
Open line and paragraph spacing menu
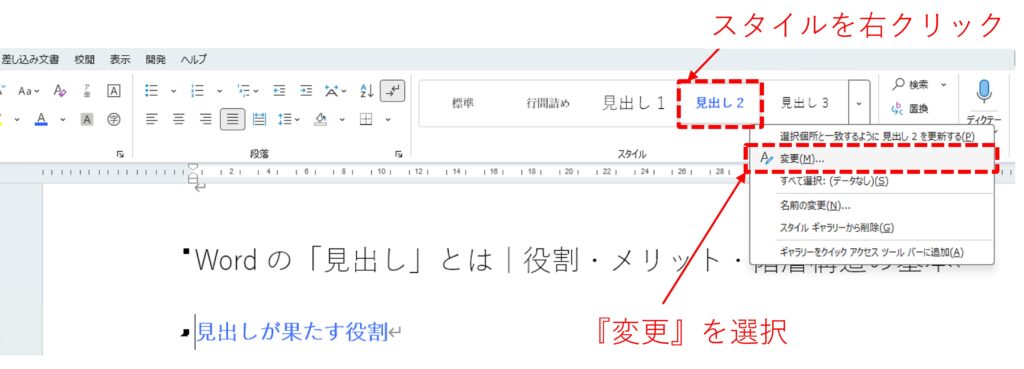(288, 120)
